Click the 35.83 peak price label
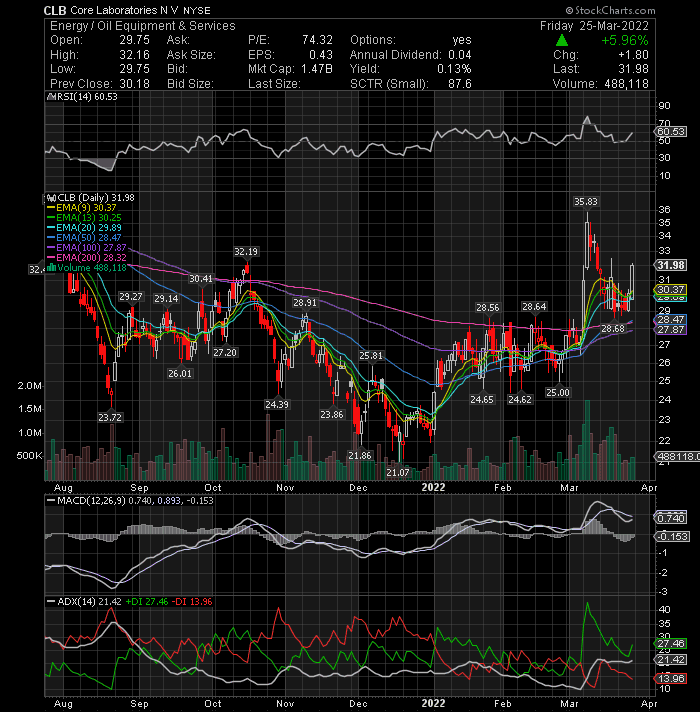700x712 pixels. [586, 202]
